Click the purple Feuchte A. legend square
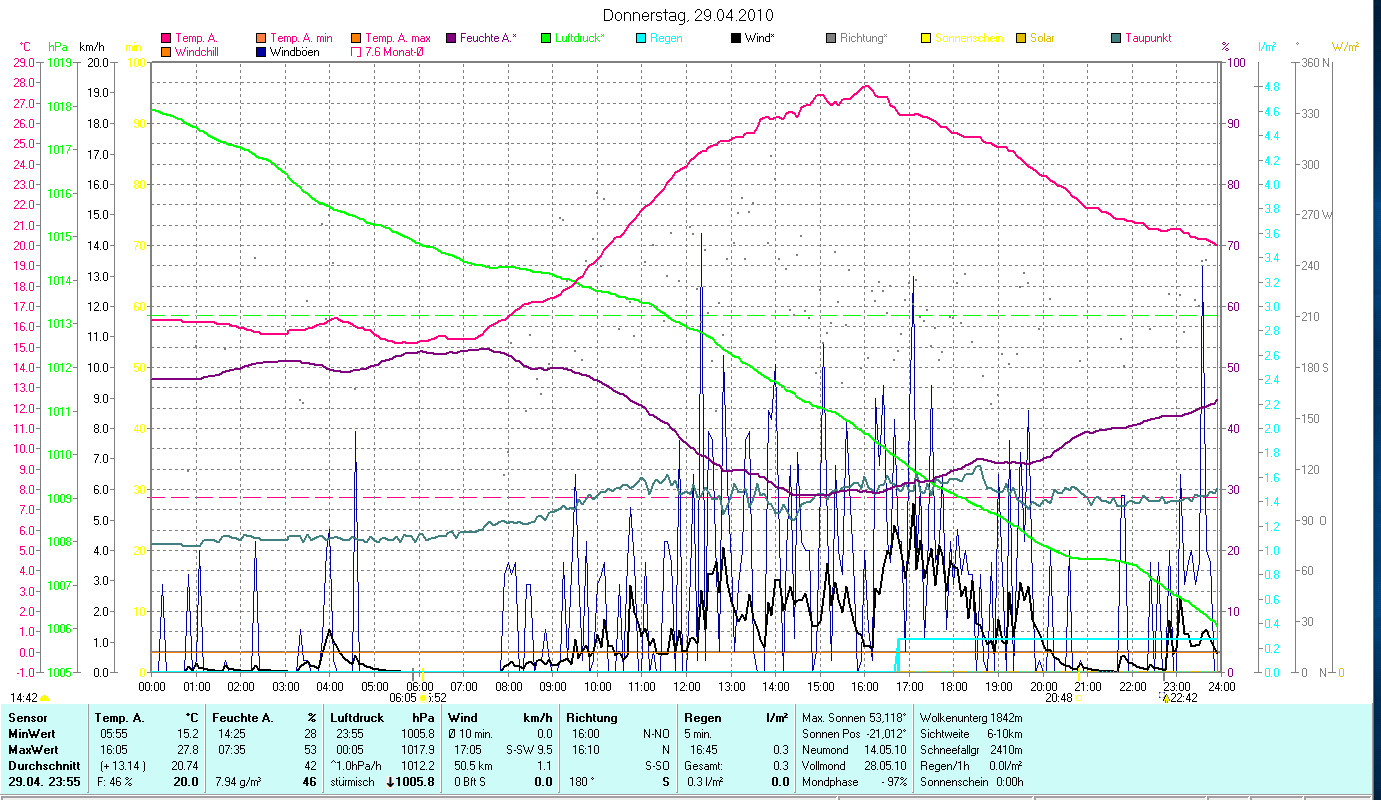Image resolution: width=1381 pixels, height=800 pixels. click(450, 38)
